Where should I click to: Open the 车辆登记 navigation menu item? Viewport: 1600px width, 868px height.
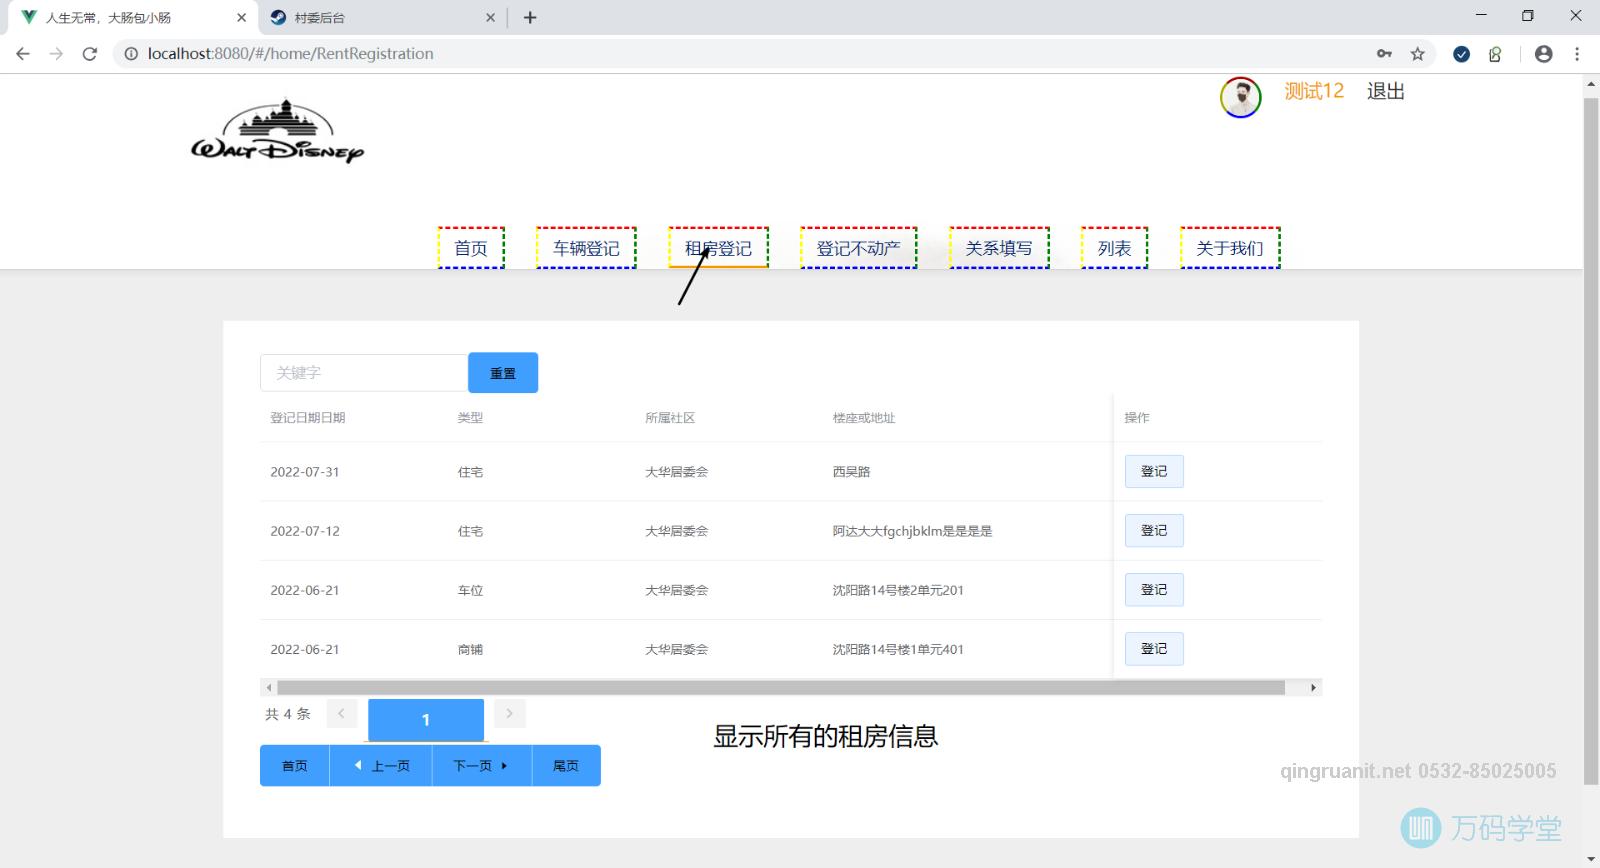586,248
